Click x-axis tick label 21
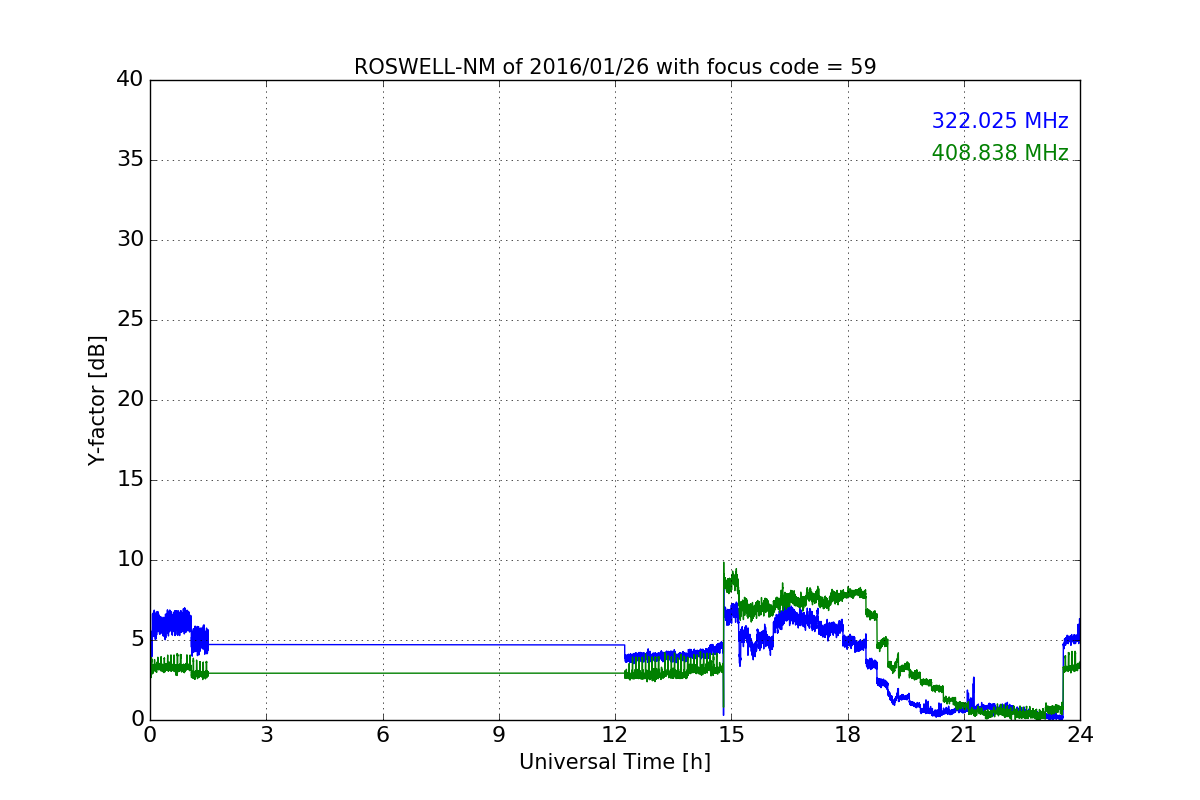The width and height of the screenshot is (1200, 800). [x=964, y=735]
